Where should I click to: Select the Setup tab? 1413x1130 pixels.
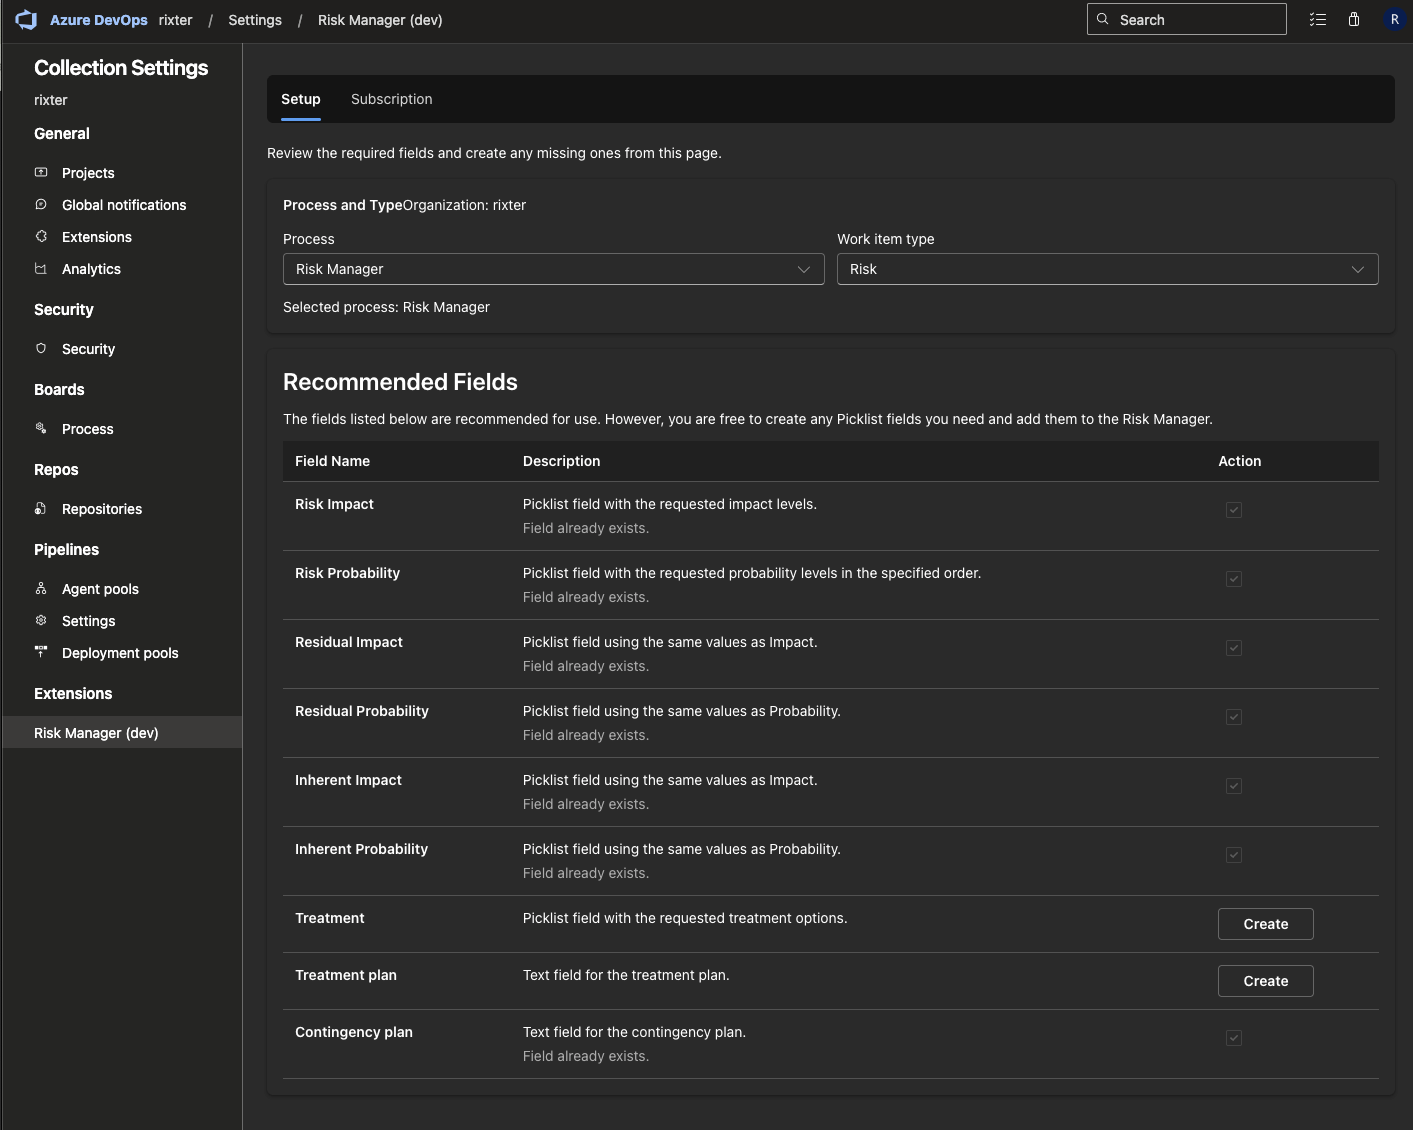tap(300, 99)
